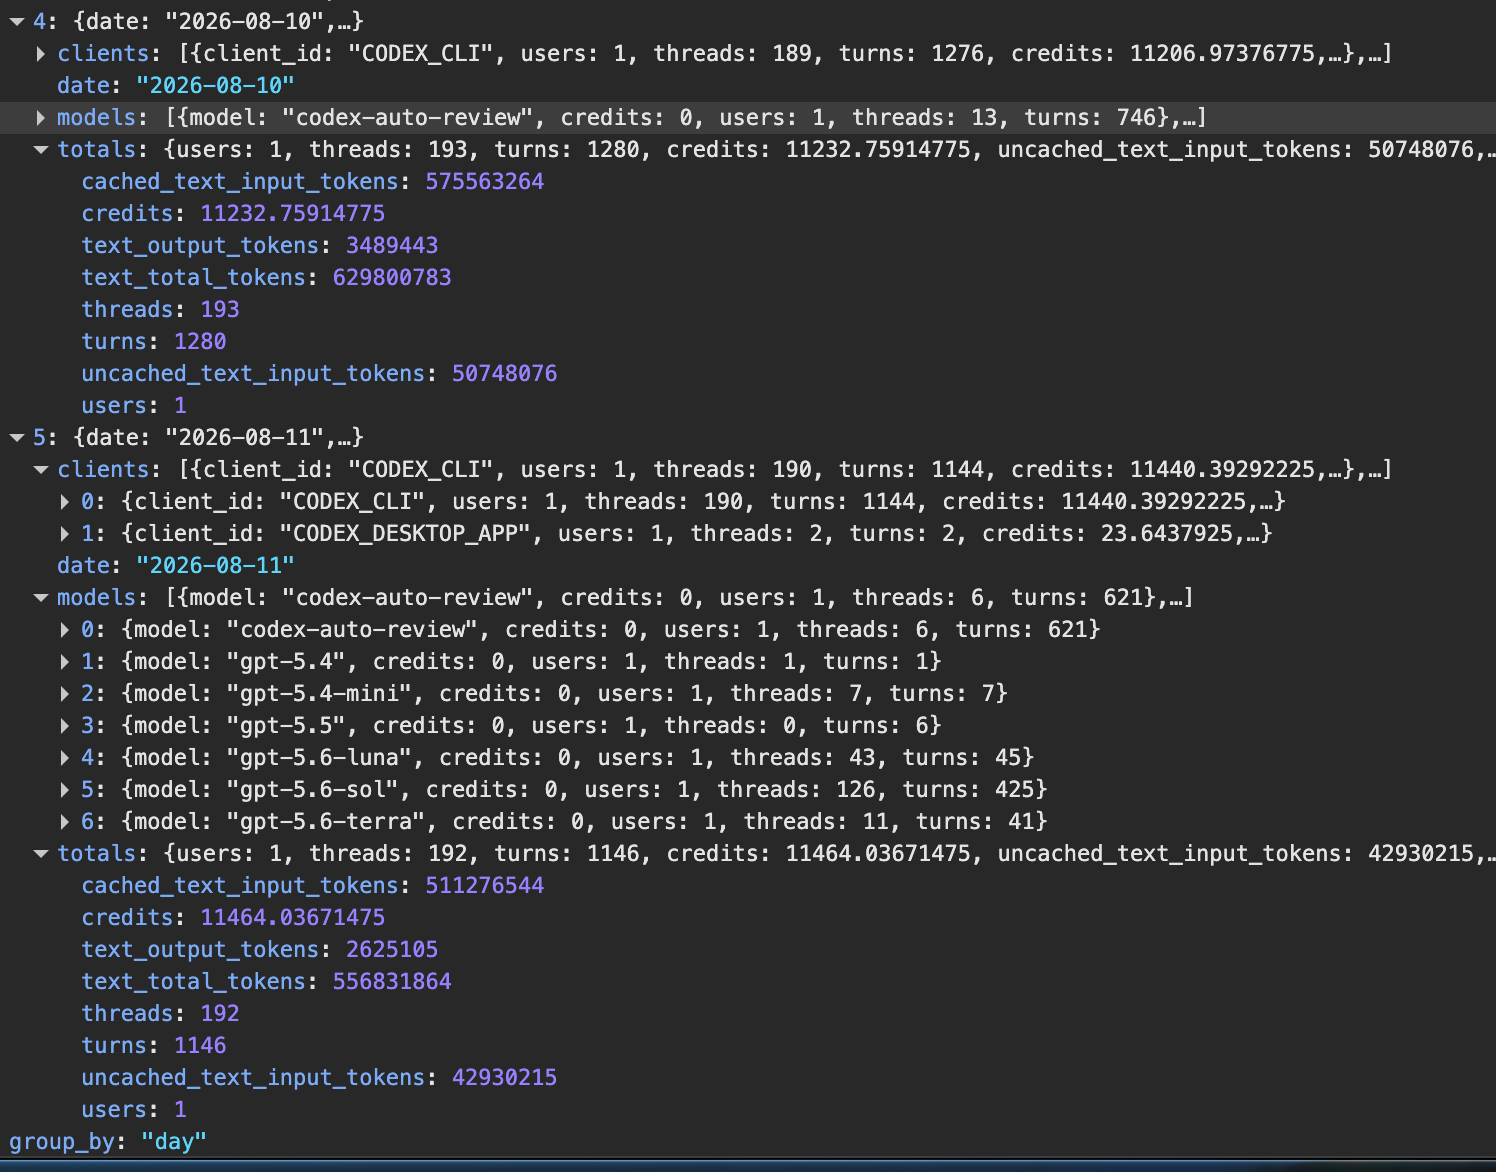Select uncached_text_input_tokens property row reading 50748076
Screen dimensions: 1496x1172
click(319, 373)
